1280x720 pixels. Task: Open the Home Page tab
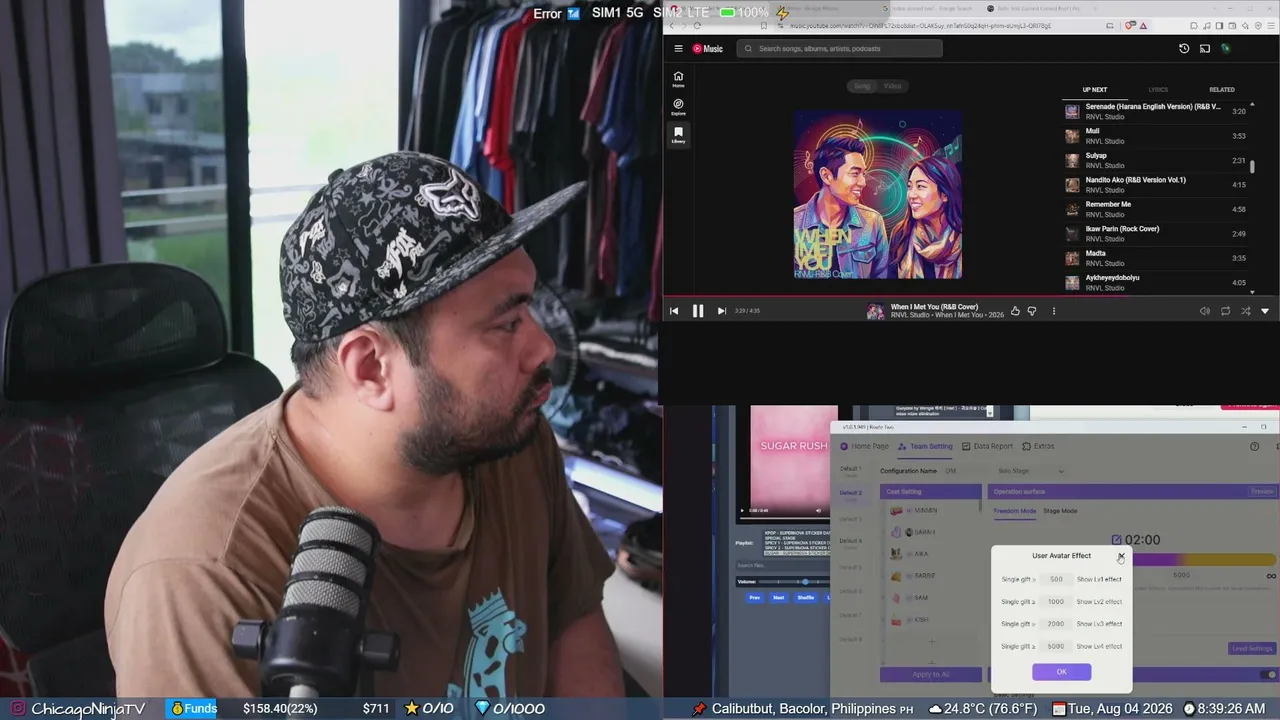click(864, 446)
